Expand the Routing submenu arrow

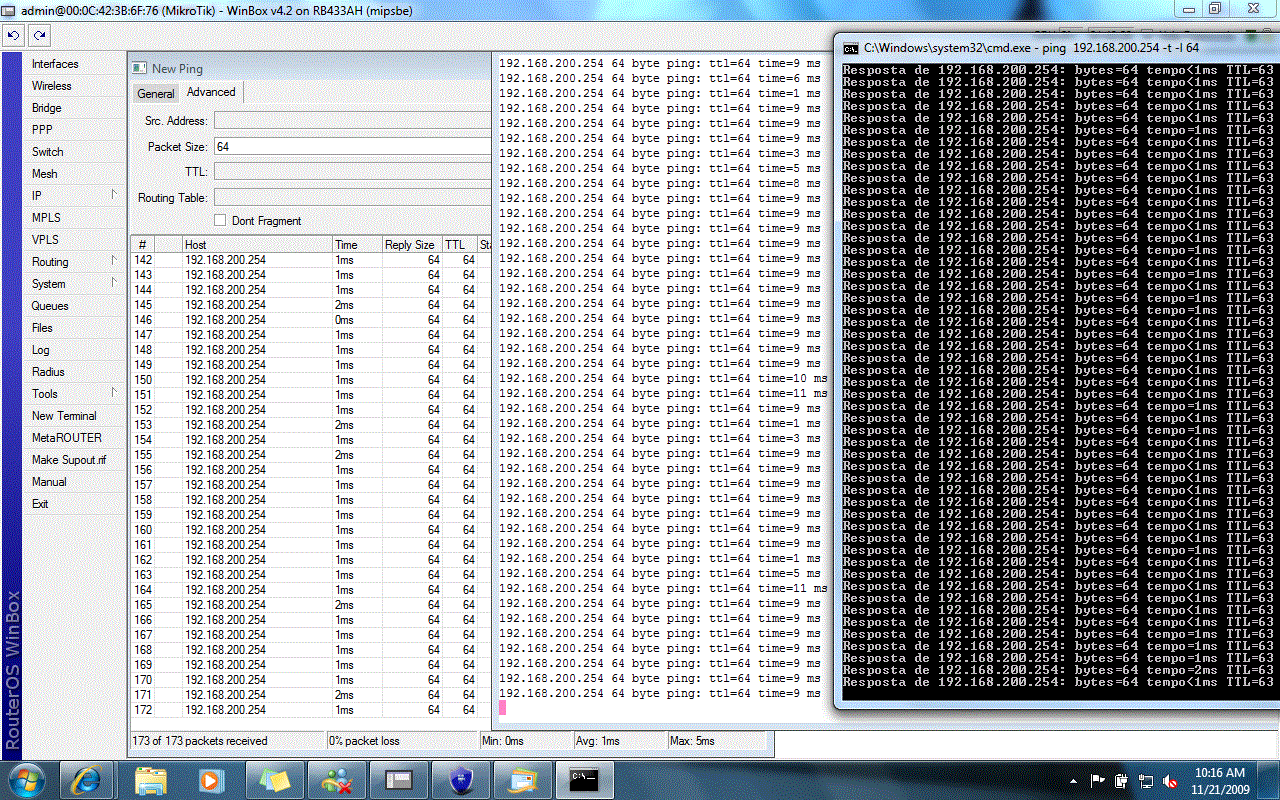[113, 261]
